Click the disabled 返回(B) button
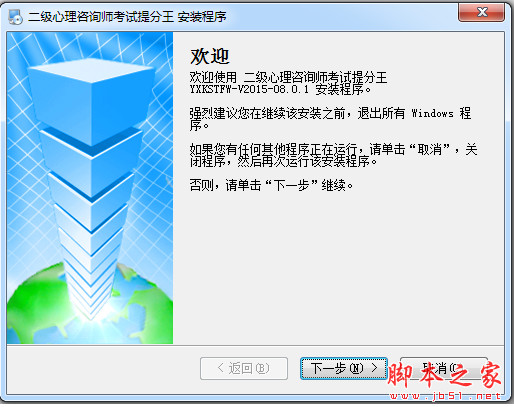 (x=244, y=368)
